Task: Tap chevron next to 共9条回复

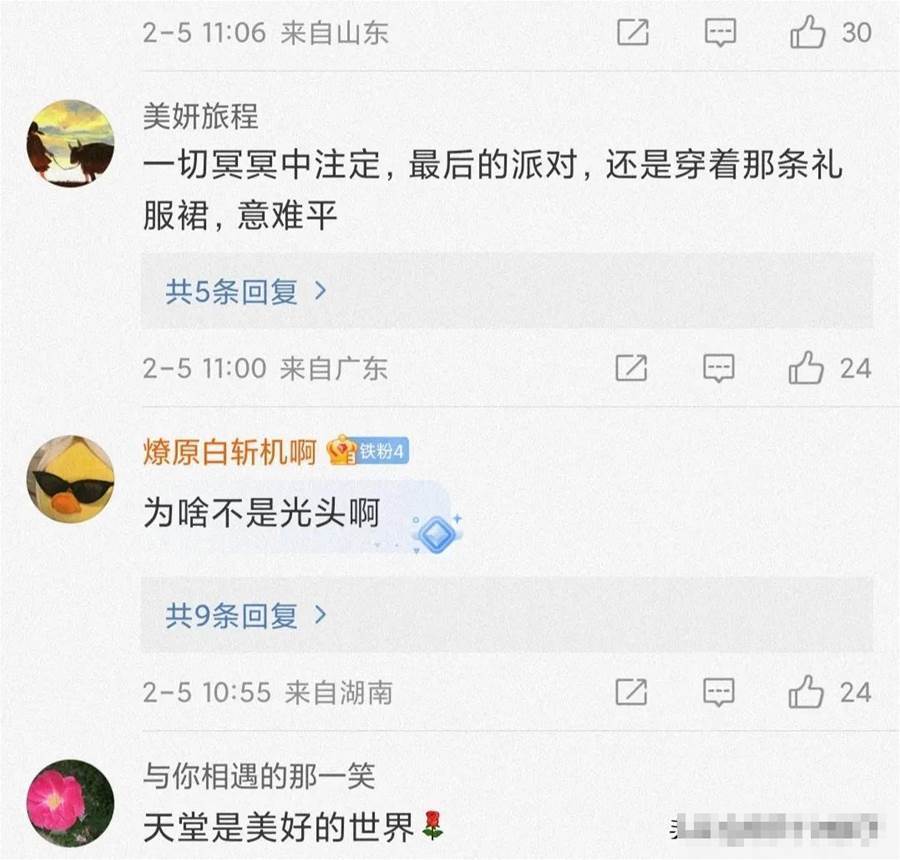Action: point(321,615)
